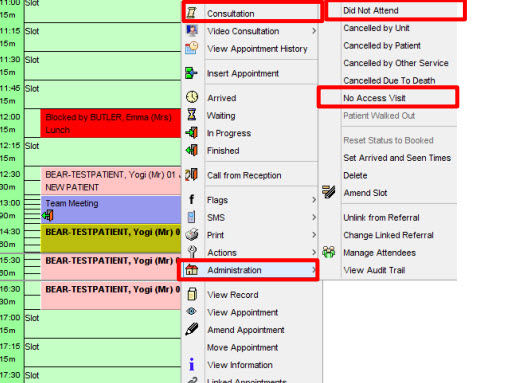505x383 pixels.
Task: Select the 16:30 BEAR-TESTPATIENT appointment
Action: (111, 295)
